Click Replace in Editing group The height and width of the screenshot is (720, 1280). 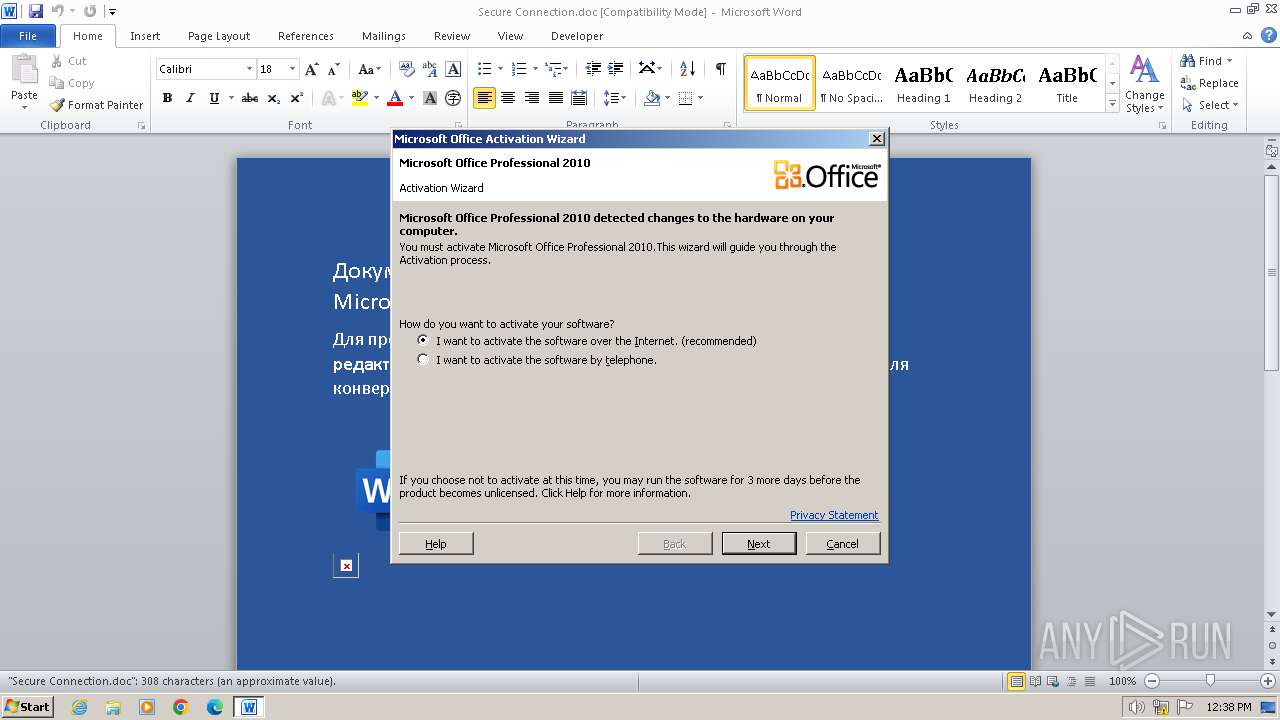1210,83
